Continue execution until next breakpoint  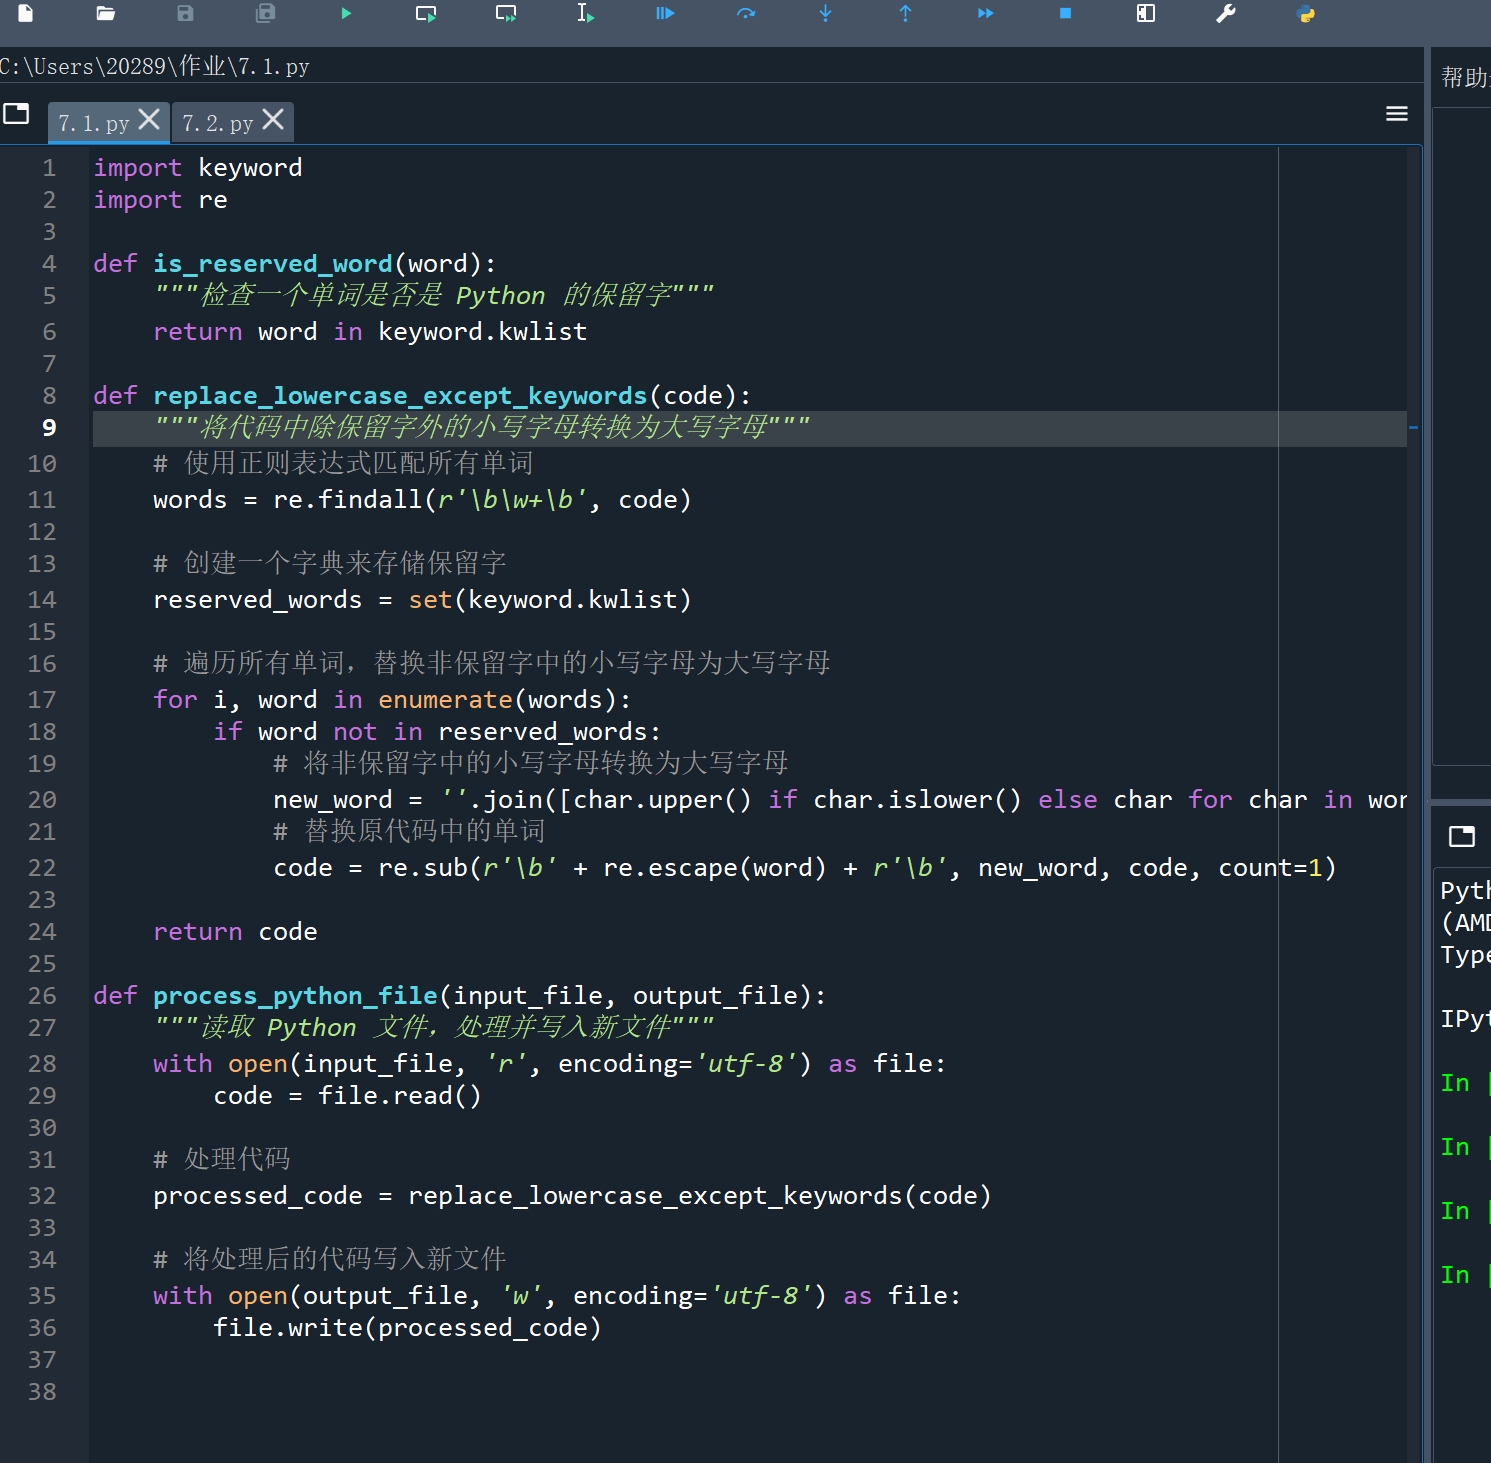[x=985, y=13]
